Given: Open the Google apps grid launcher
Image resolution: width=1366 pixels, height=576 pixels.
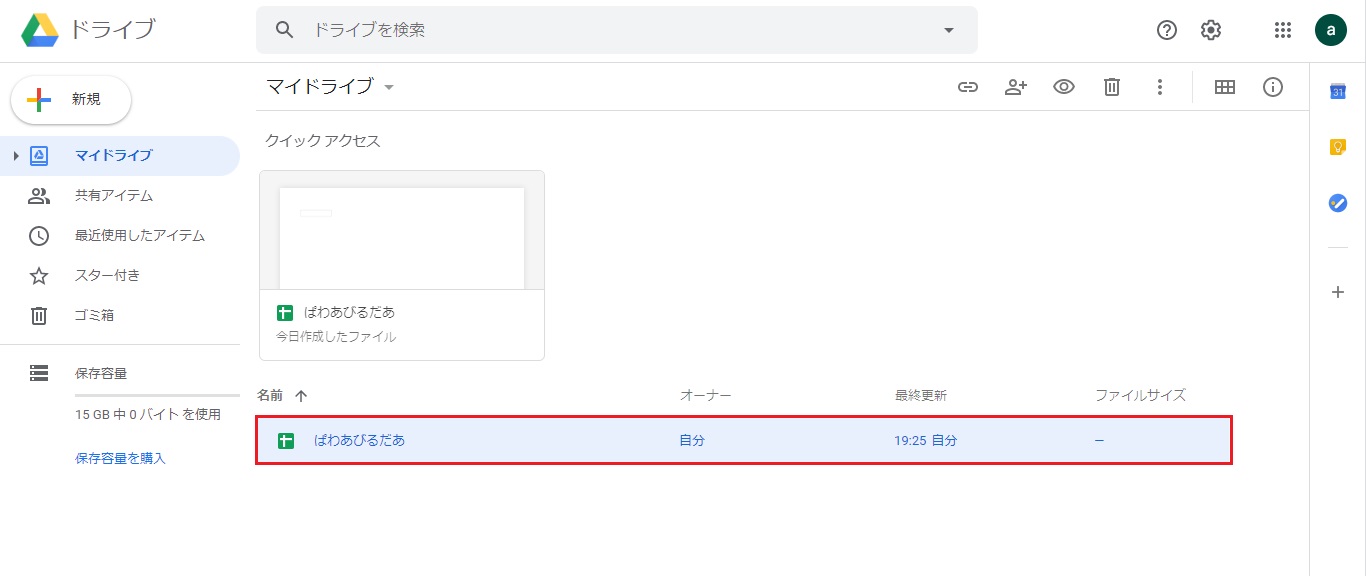Looking at the screenshot, I should [1283, 30].
